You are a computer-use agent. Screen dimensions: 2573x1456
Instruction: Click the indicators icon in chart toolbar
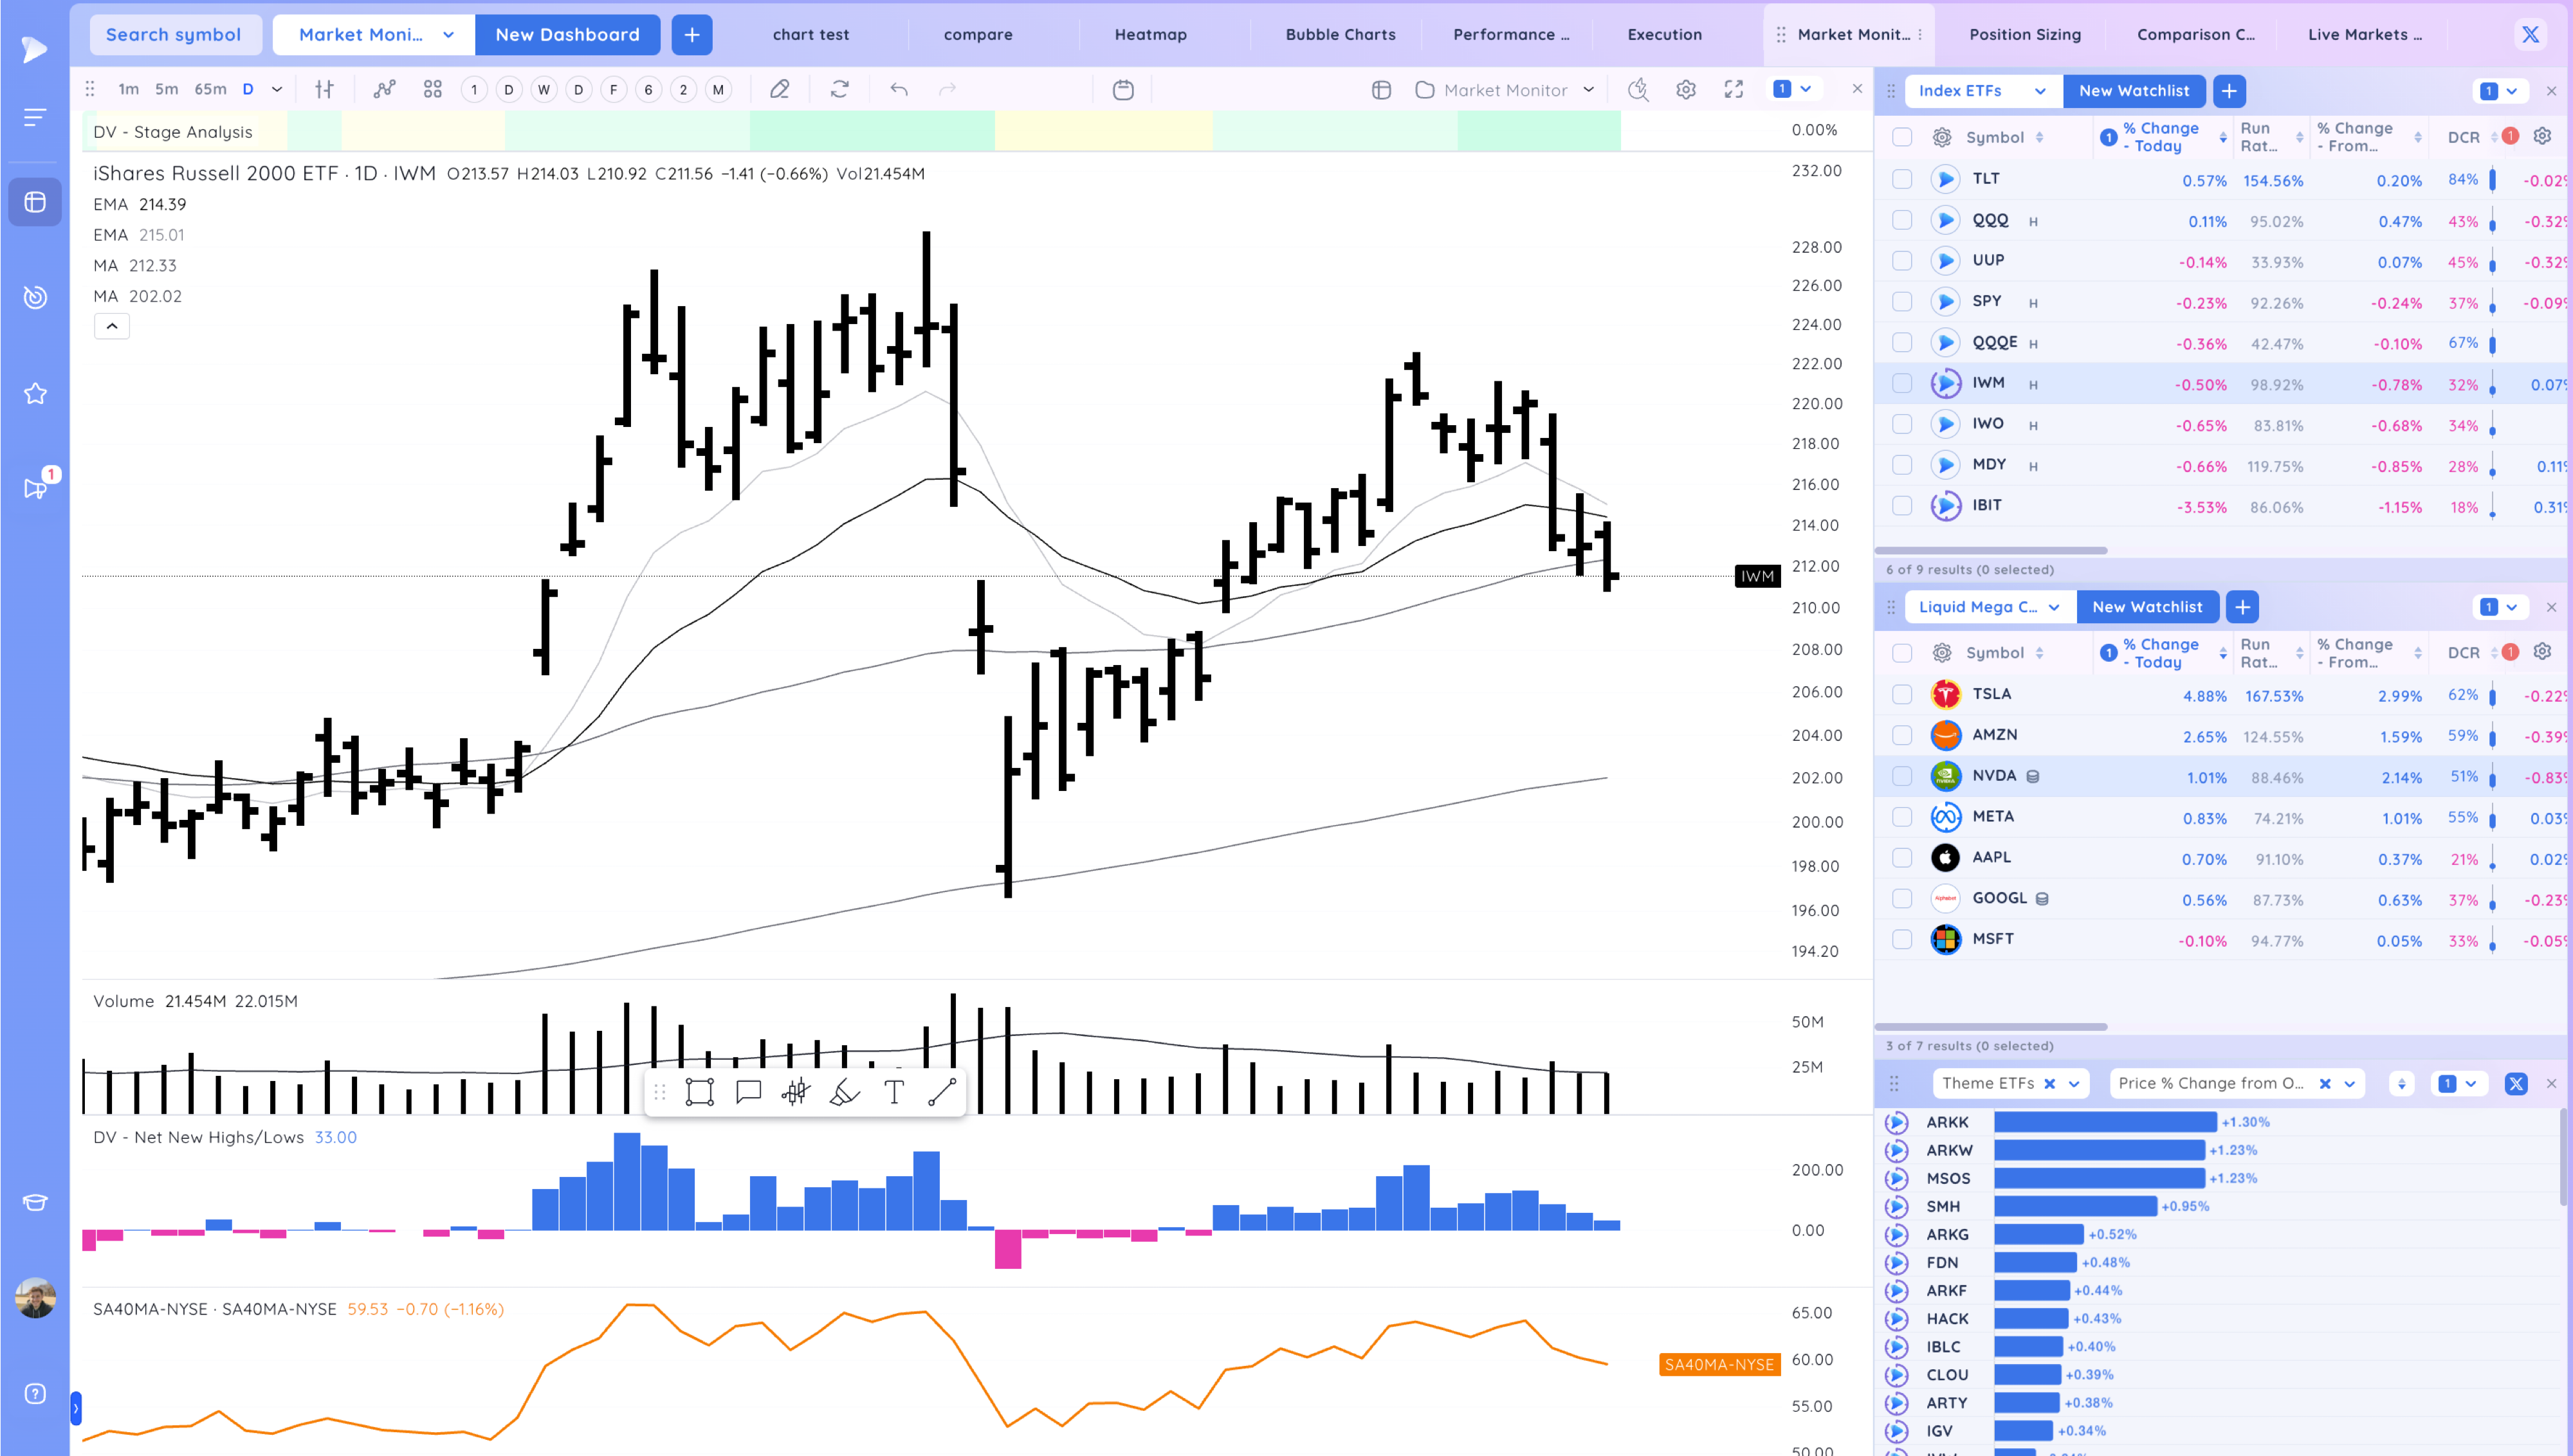(x=384, y=90)
